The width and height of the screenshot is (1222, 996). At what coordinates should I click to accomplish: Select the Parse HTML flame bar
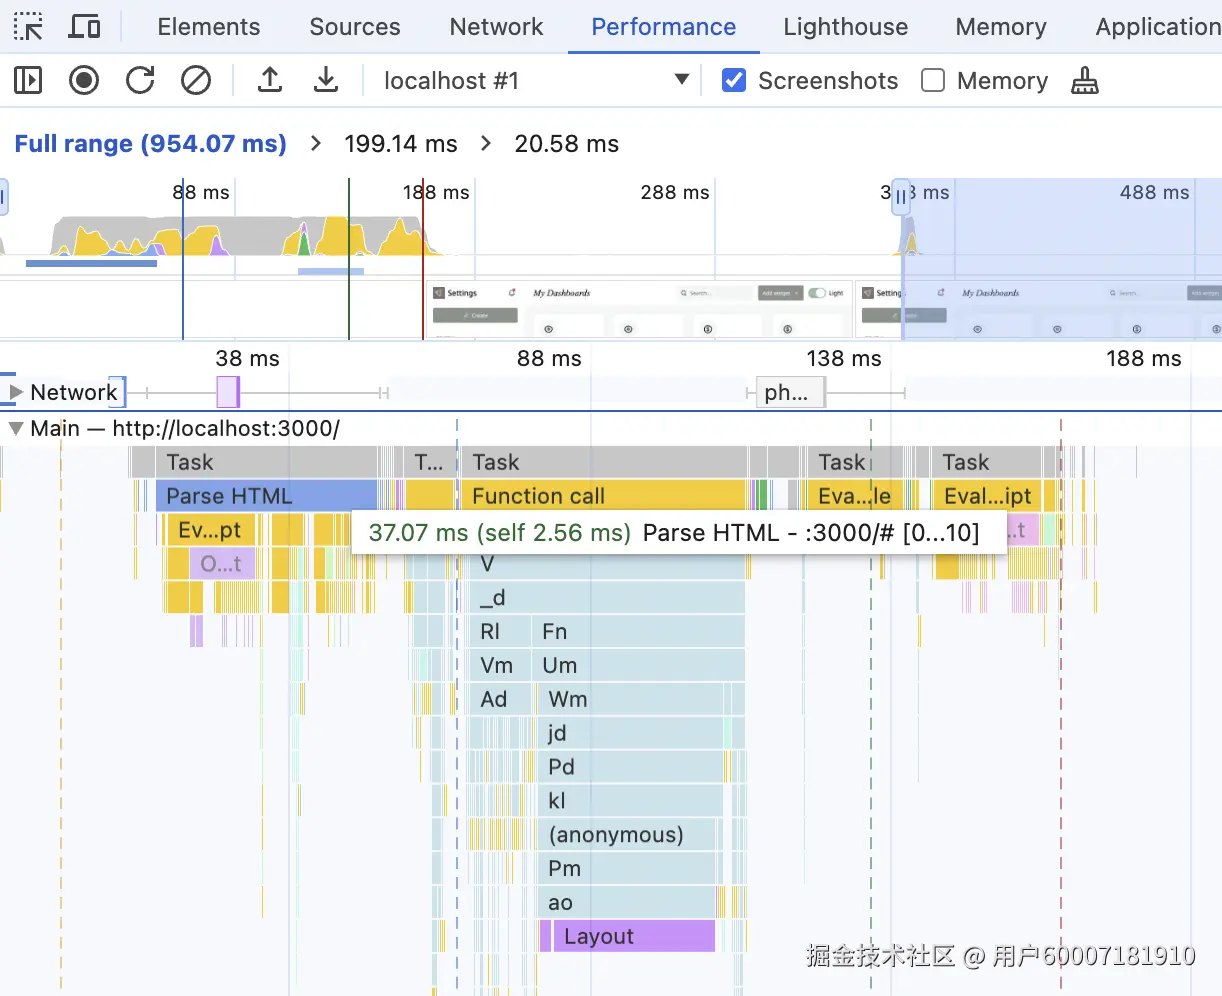click(266, 496)
